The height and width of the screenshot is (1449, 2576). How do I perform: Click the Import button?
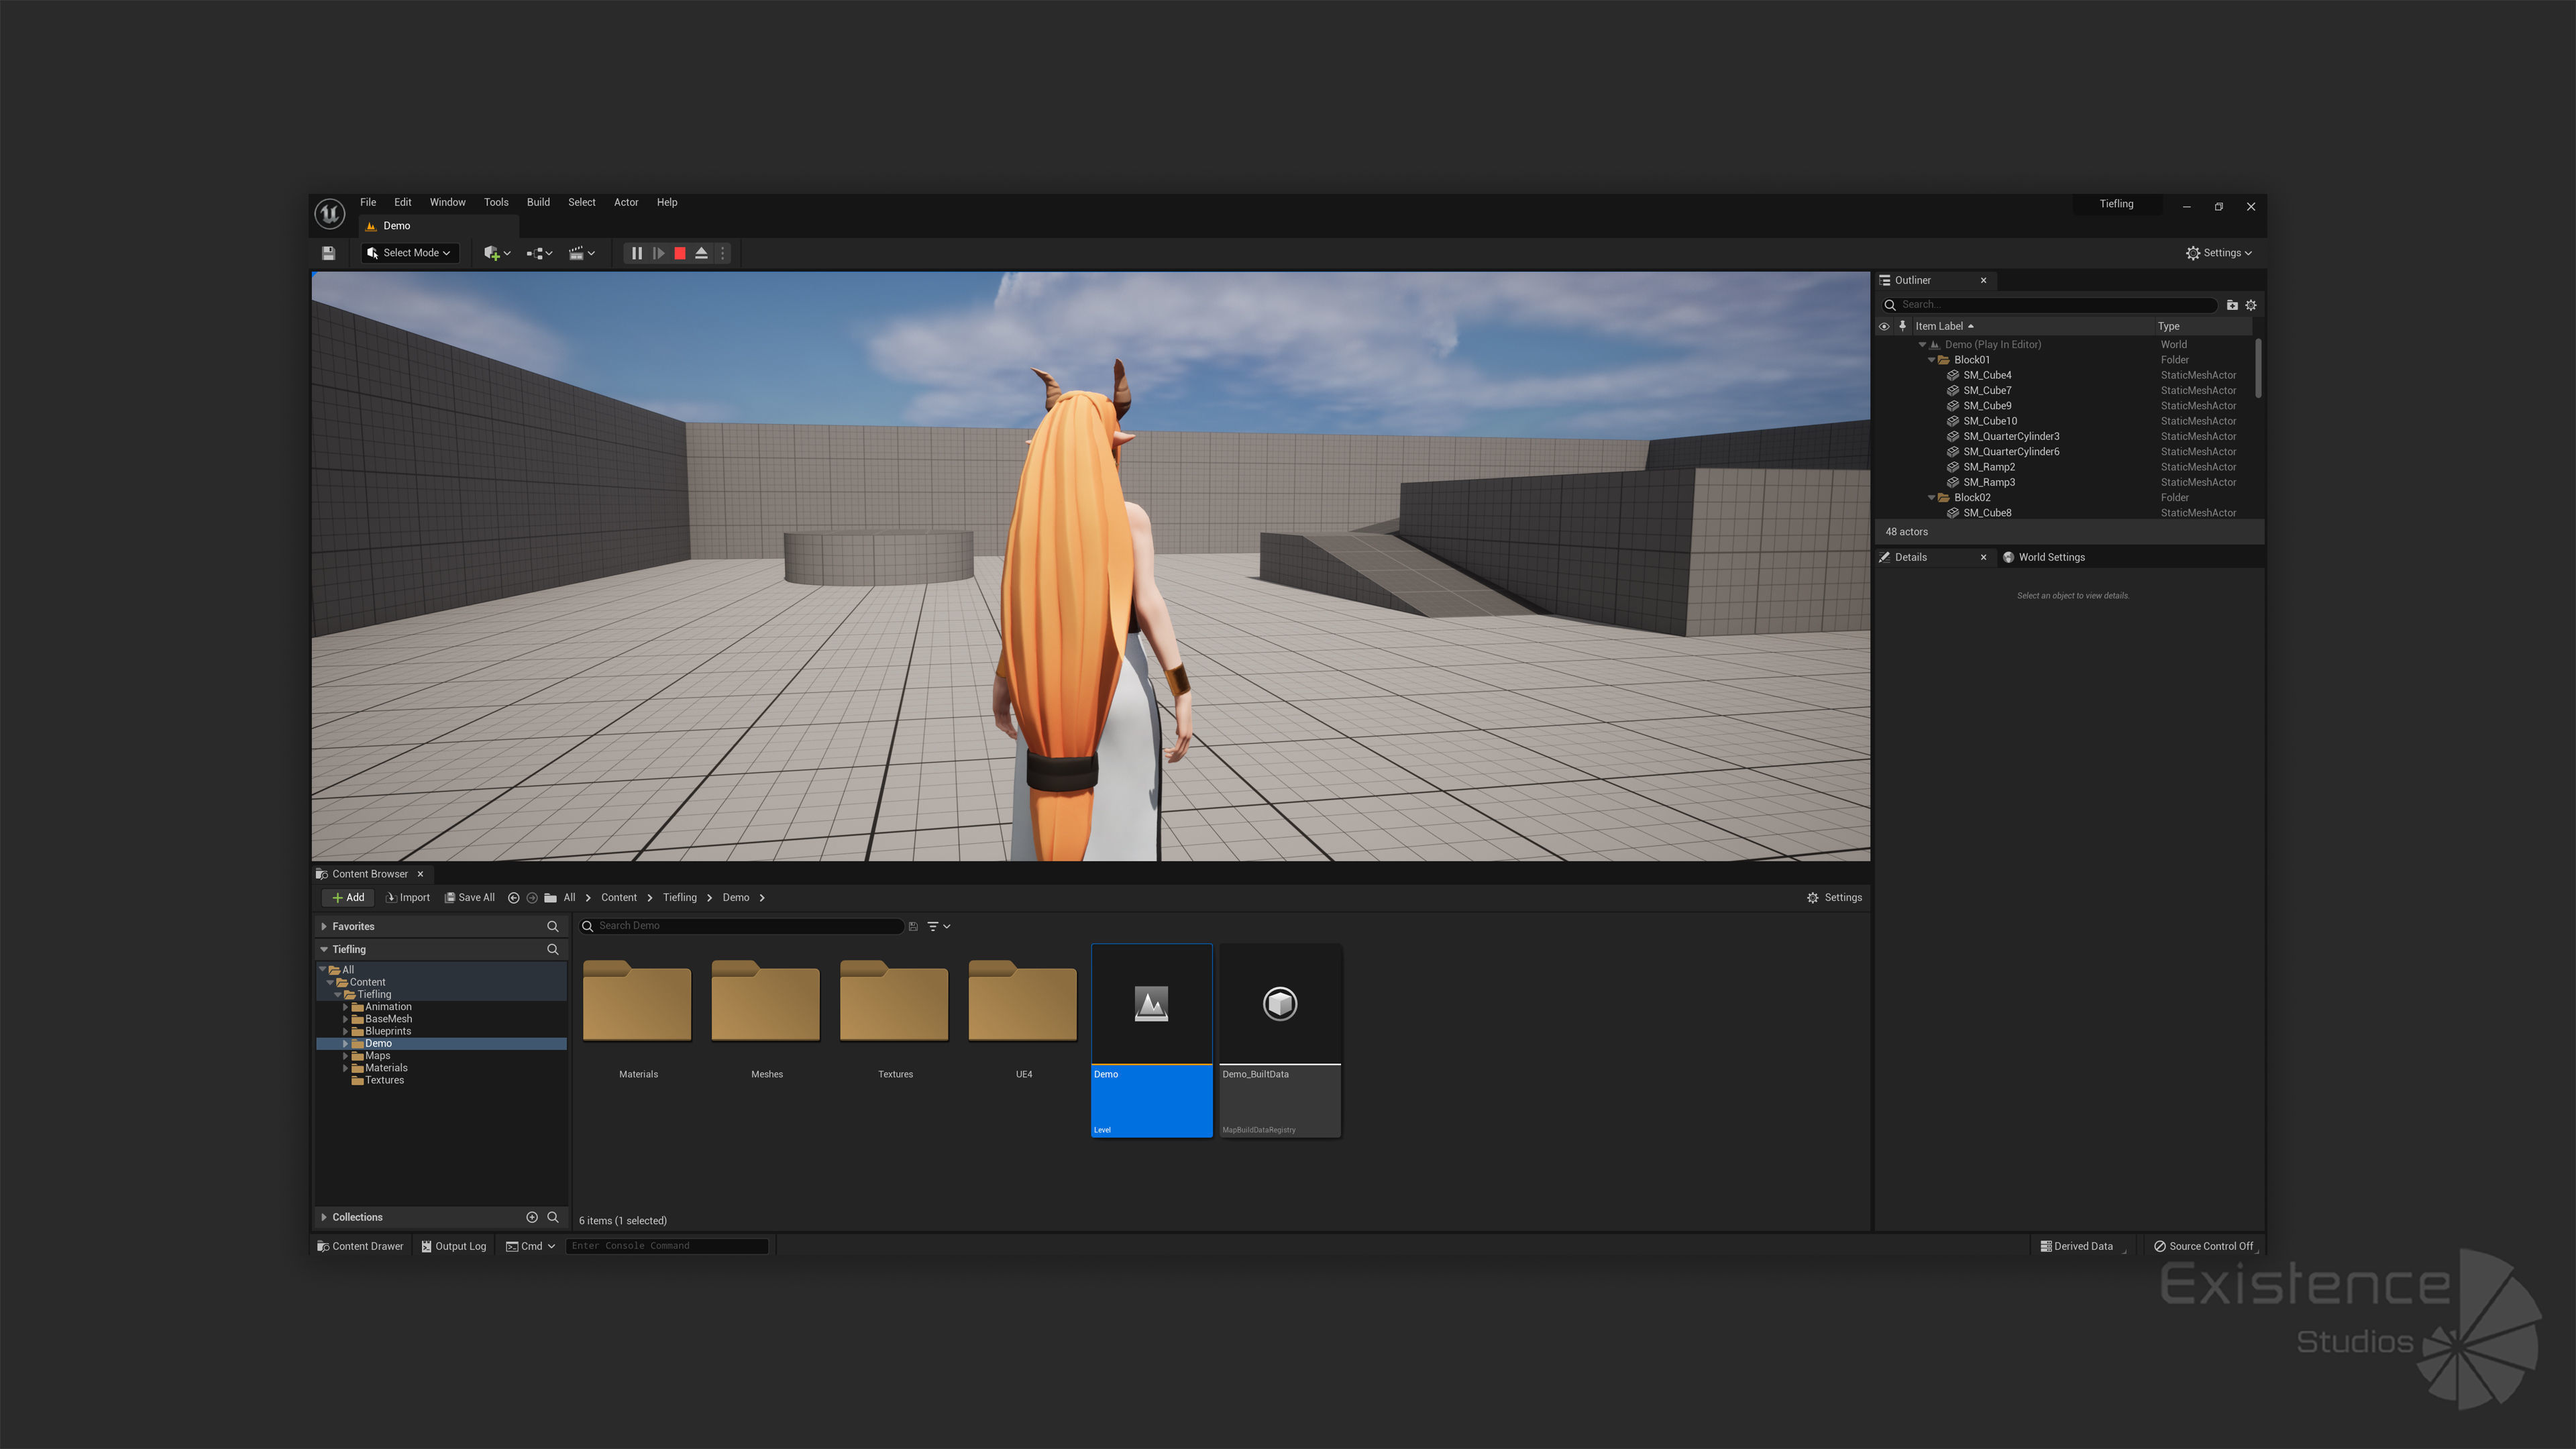408,897
